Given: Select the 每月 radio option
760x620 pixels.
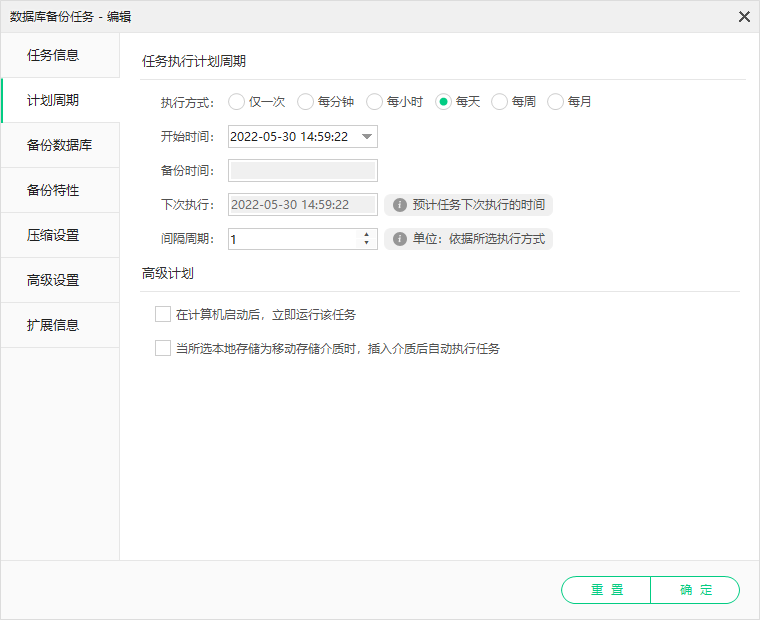Looking at the screenshot, I should click(555, 102).
